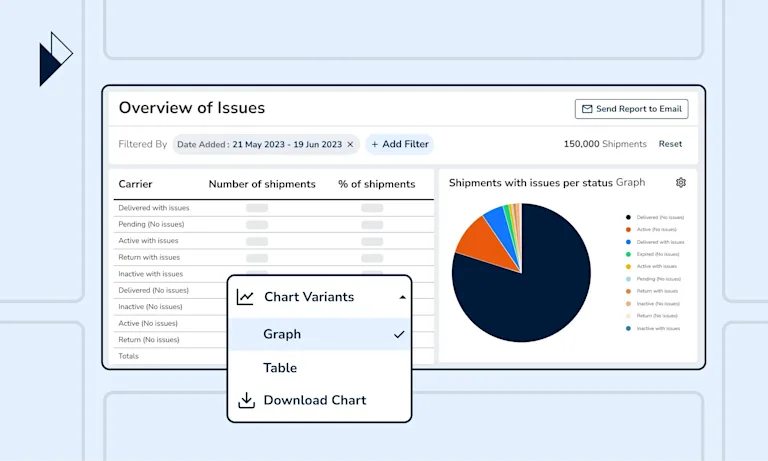Collapse the Chart Variants menu arrow
Screen dimensions: 768x461
[x=402, y=297]
